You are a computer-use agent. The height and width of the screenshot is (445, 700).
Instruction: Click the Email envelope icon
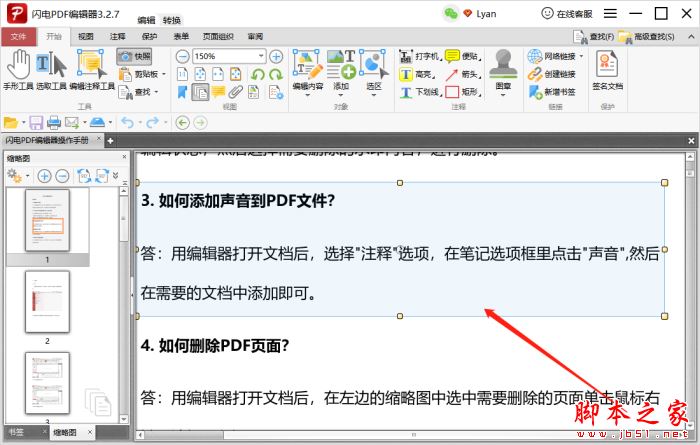click(72, 122)
